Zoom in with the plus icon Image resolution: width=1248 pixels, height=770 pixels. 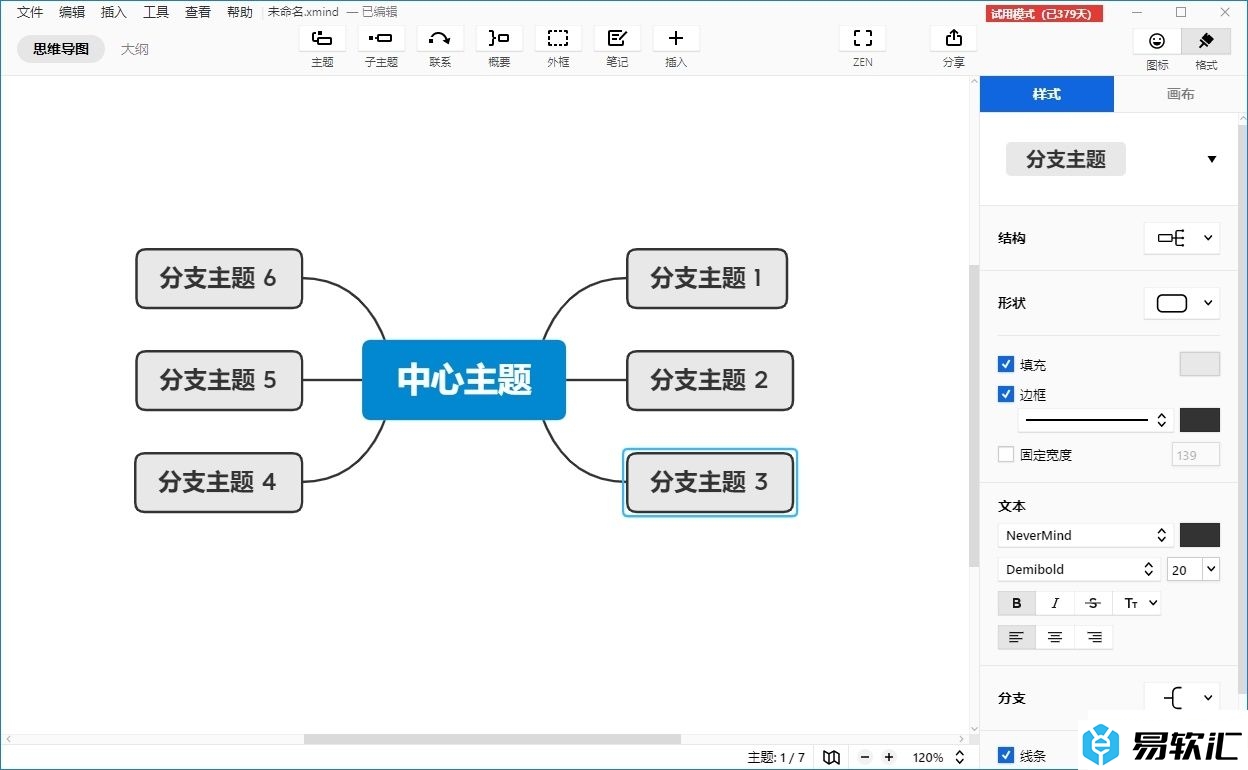coord(889,758)
